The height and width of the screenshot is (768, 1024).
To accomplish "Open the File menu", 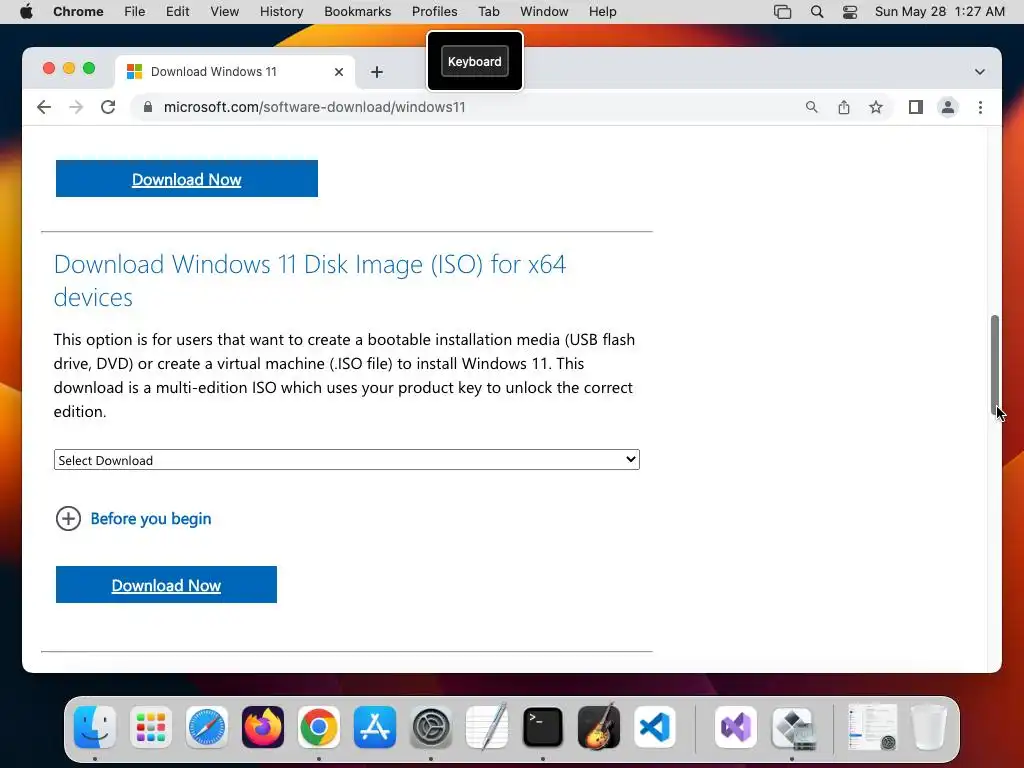I will click(135, 12).
